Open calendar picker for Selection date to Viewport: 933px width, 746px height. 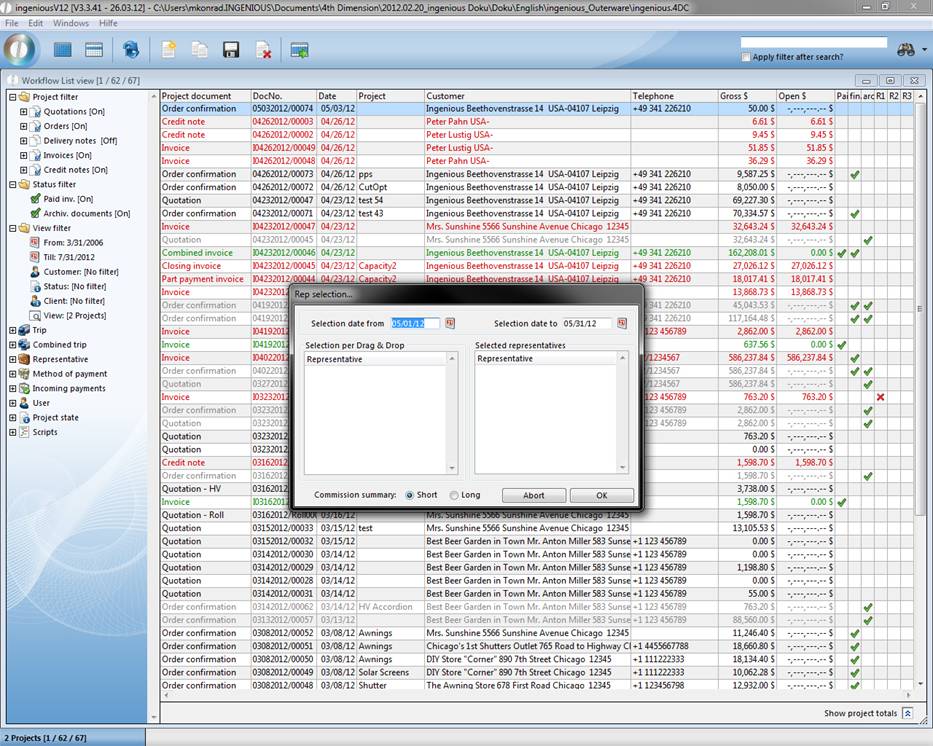(x=622, y=323)
